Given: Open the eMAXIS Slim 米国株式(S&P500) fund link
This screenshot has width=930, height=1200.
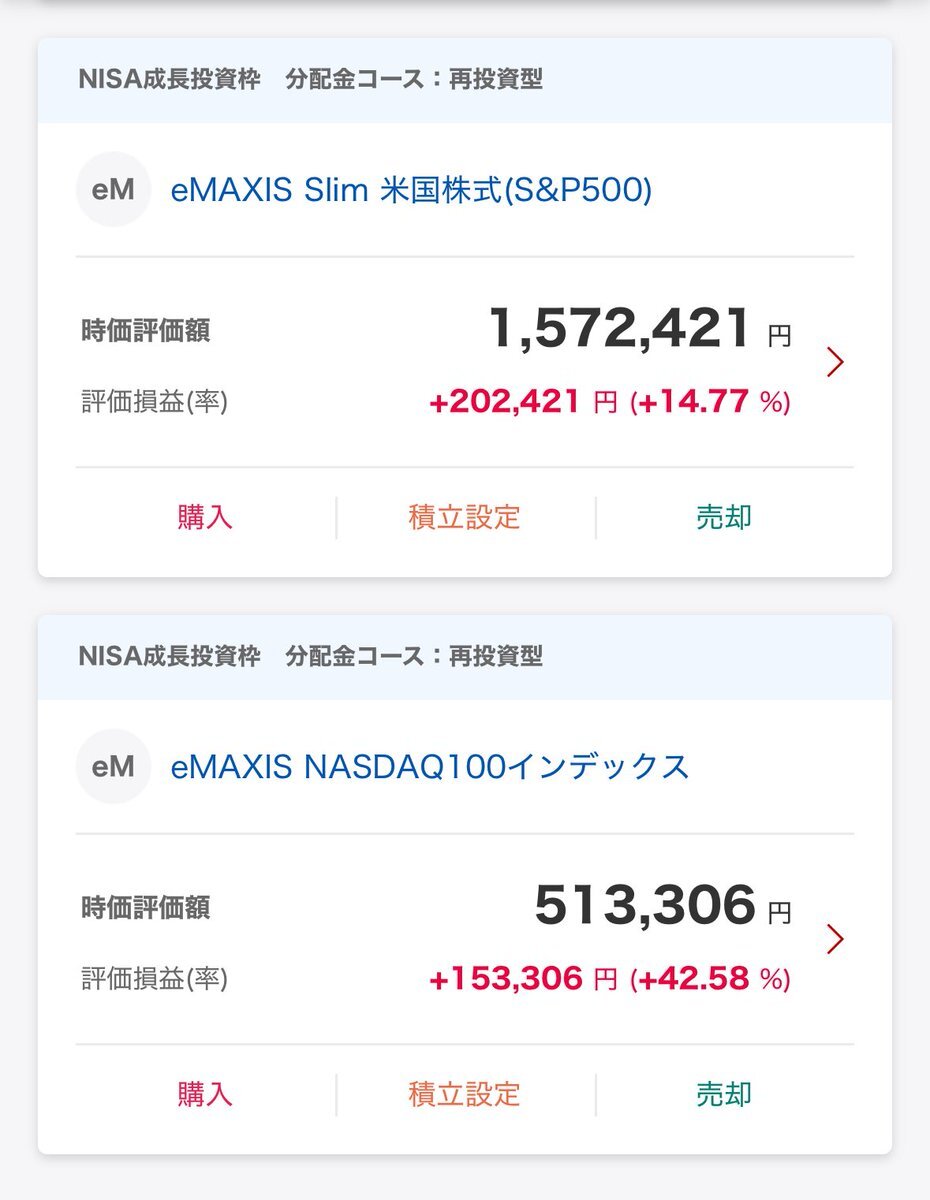Looking at the screenshot, I should pos(411,190).
